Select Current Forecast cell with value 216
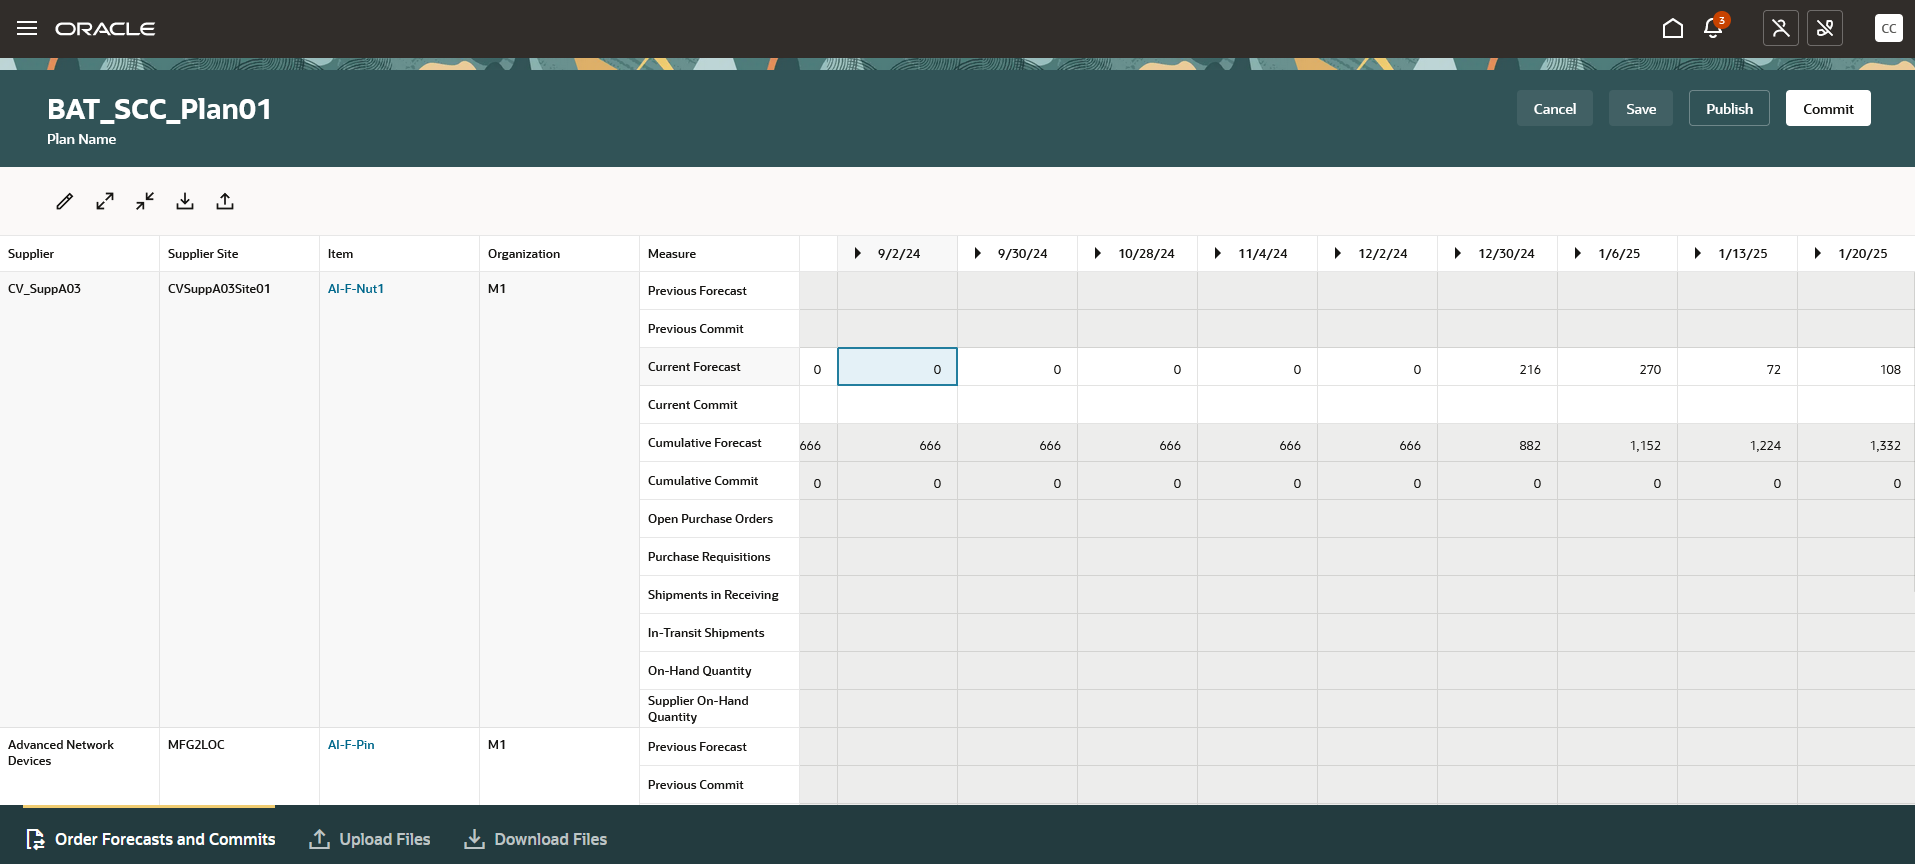The width and height of the screenshot is (1915, 864). 1497,367
